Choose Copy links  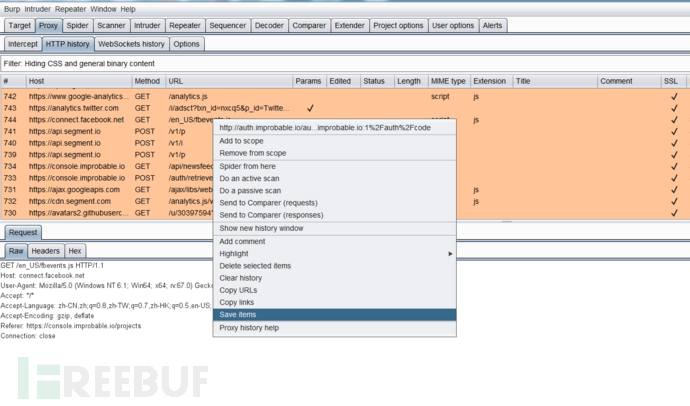click(334, 303)
